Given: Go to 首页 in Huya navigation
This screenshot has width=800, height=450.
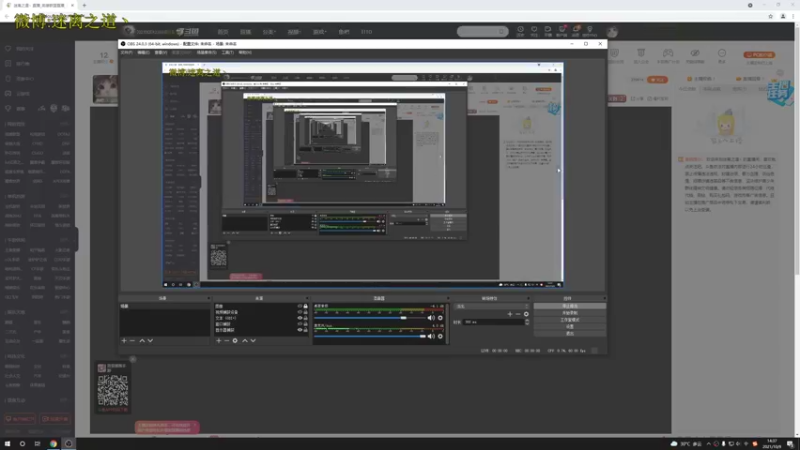Looking at the screenshot, I should [223, 32].
